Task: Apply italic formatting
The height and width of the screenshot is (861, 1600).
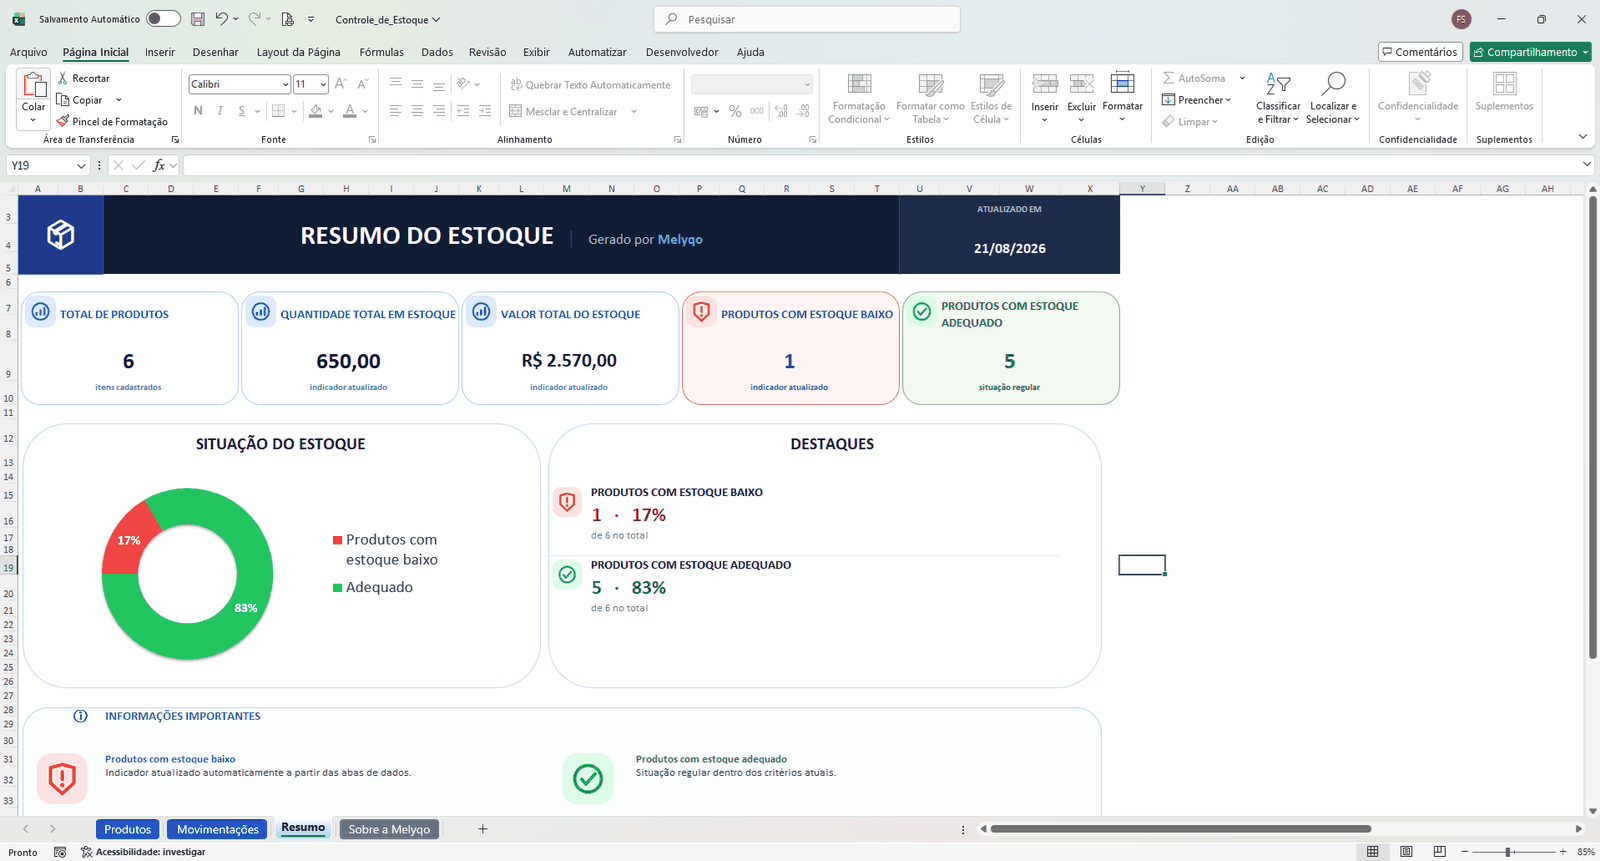Action: coord(220,111)
